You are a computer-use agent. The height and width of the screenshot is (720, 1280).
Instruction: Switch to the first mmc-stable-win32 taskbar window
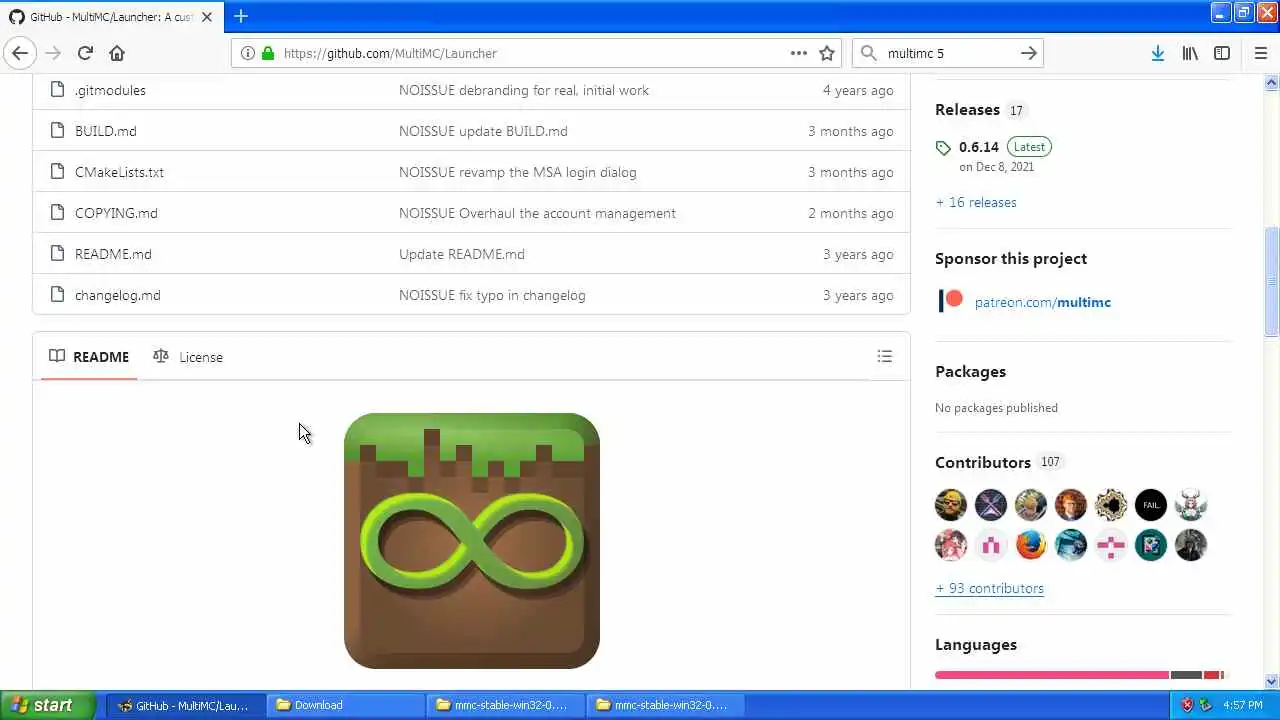507,705
